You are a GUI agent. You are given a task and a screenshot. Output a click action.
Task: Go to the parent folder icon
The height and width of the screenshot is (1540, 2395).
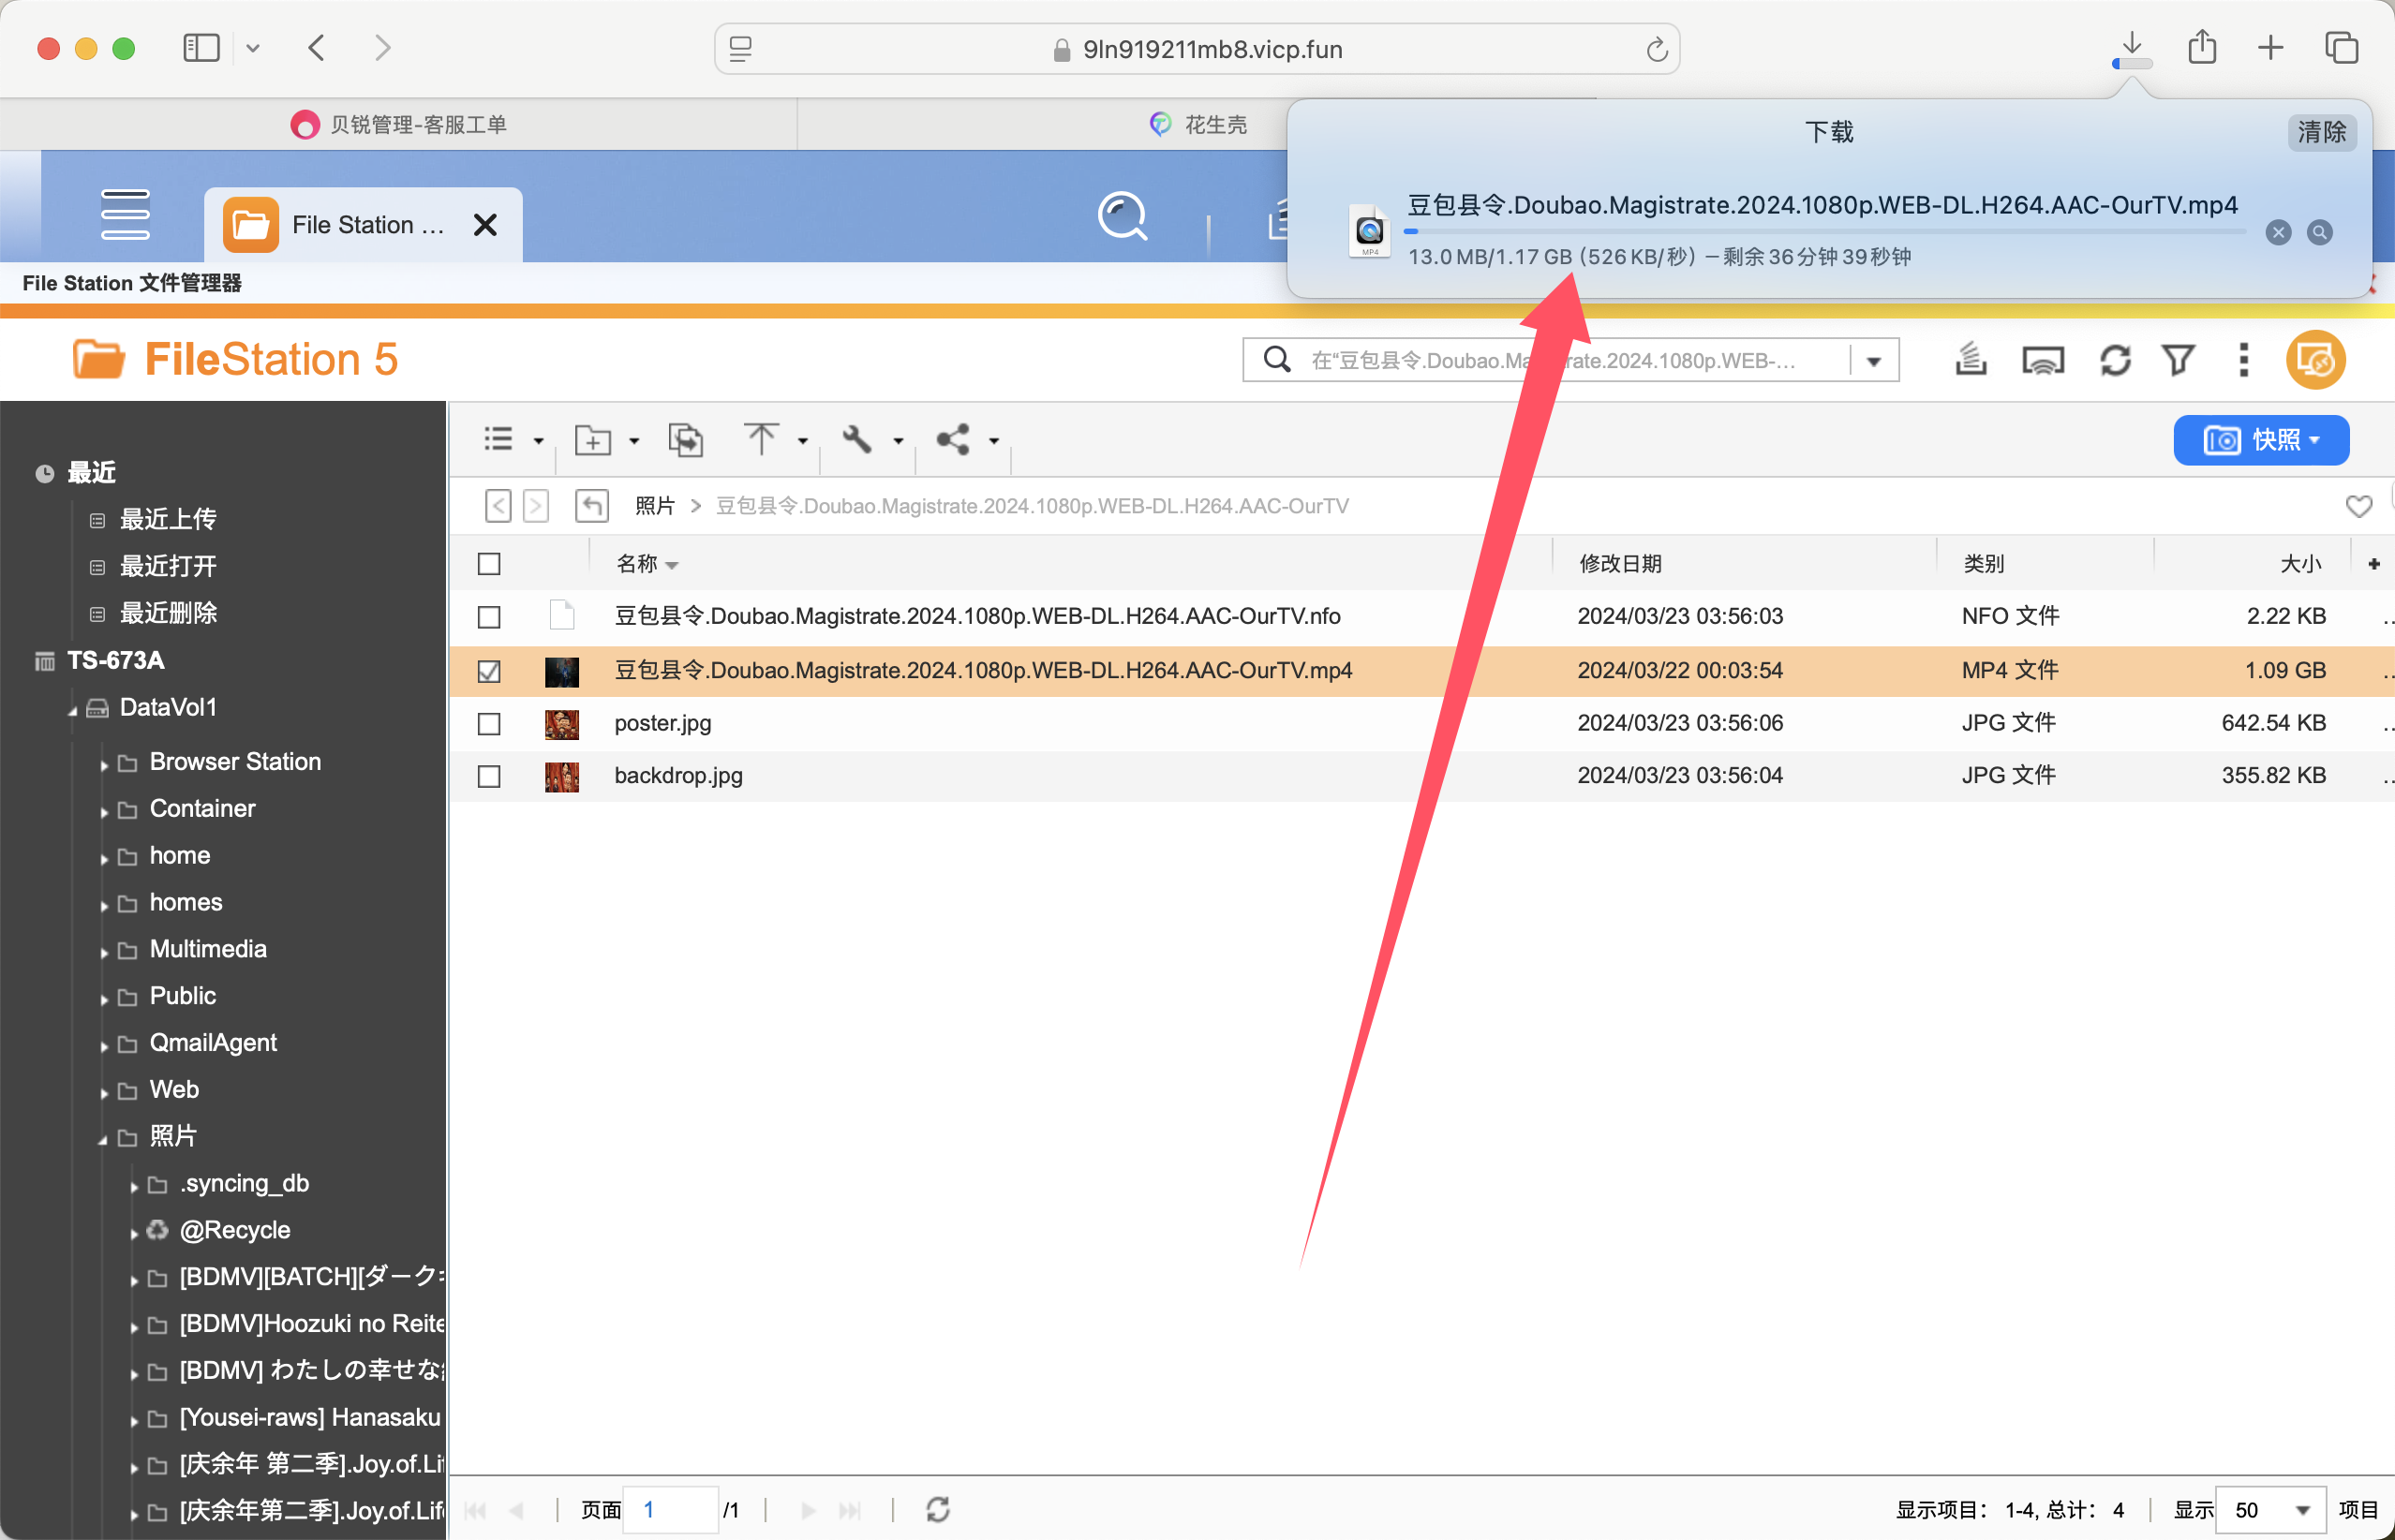[592, 506]
